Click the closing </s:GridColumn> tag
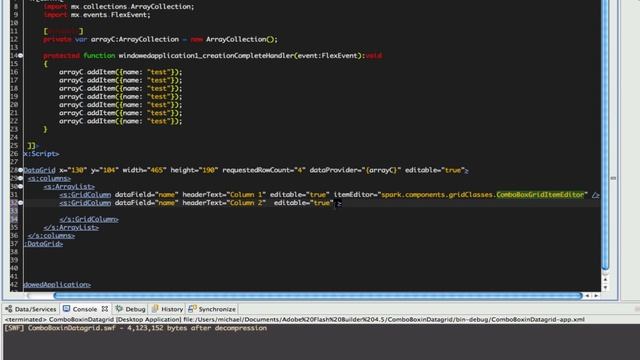The height and width of the screenshot is (360, 640). [x=89, y=219]
